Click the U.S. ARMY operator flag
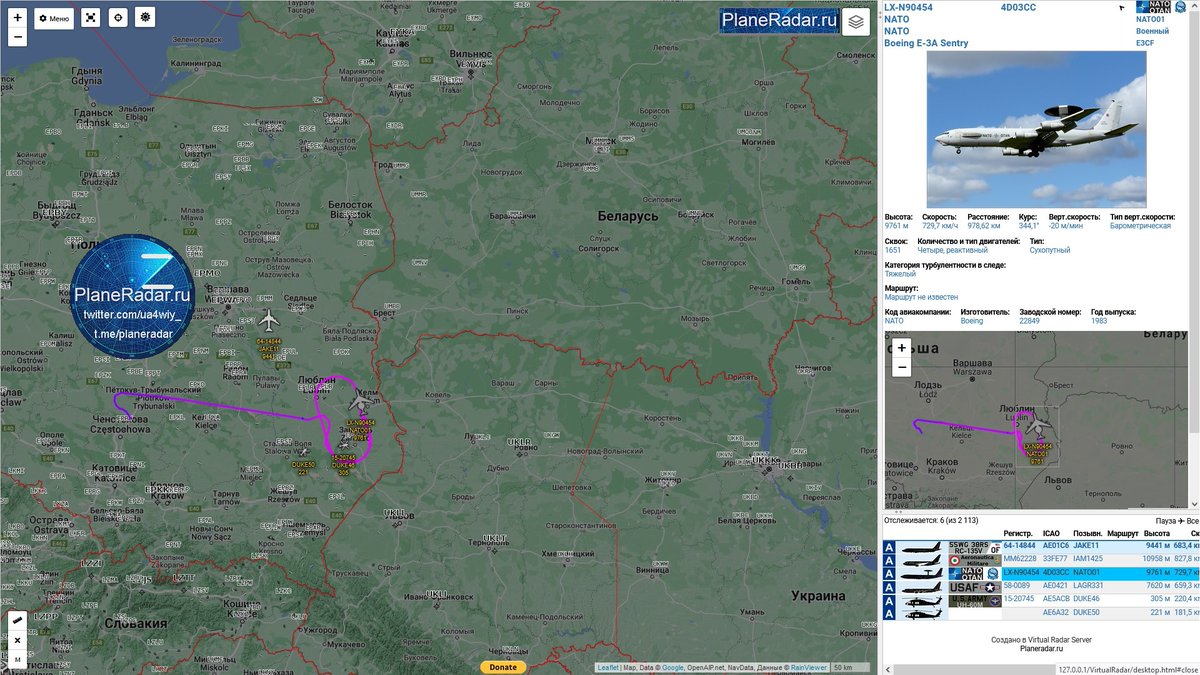 (x=974, y=599)
